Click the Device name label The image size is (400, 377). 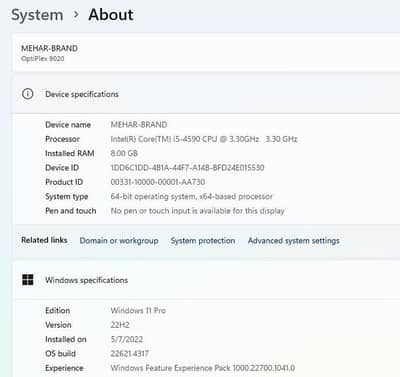pyautogui.click(x=68, y=125)
